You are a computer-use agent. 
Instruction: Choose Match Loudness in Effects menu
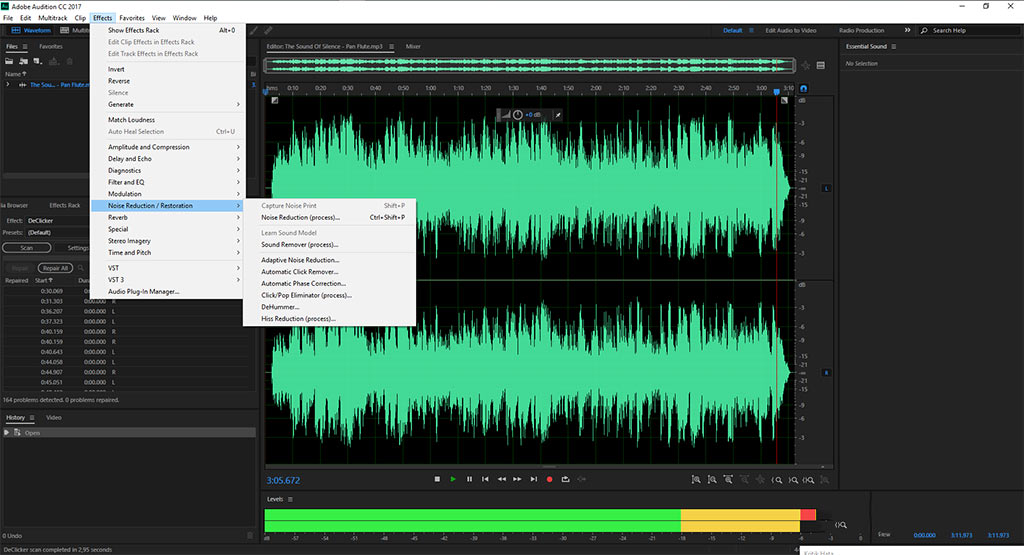[x=169, y=119]
